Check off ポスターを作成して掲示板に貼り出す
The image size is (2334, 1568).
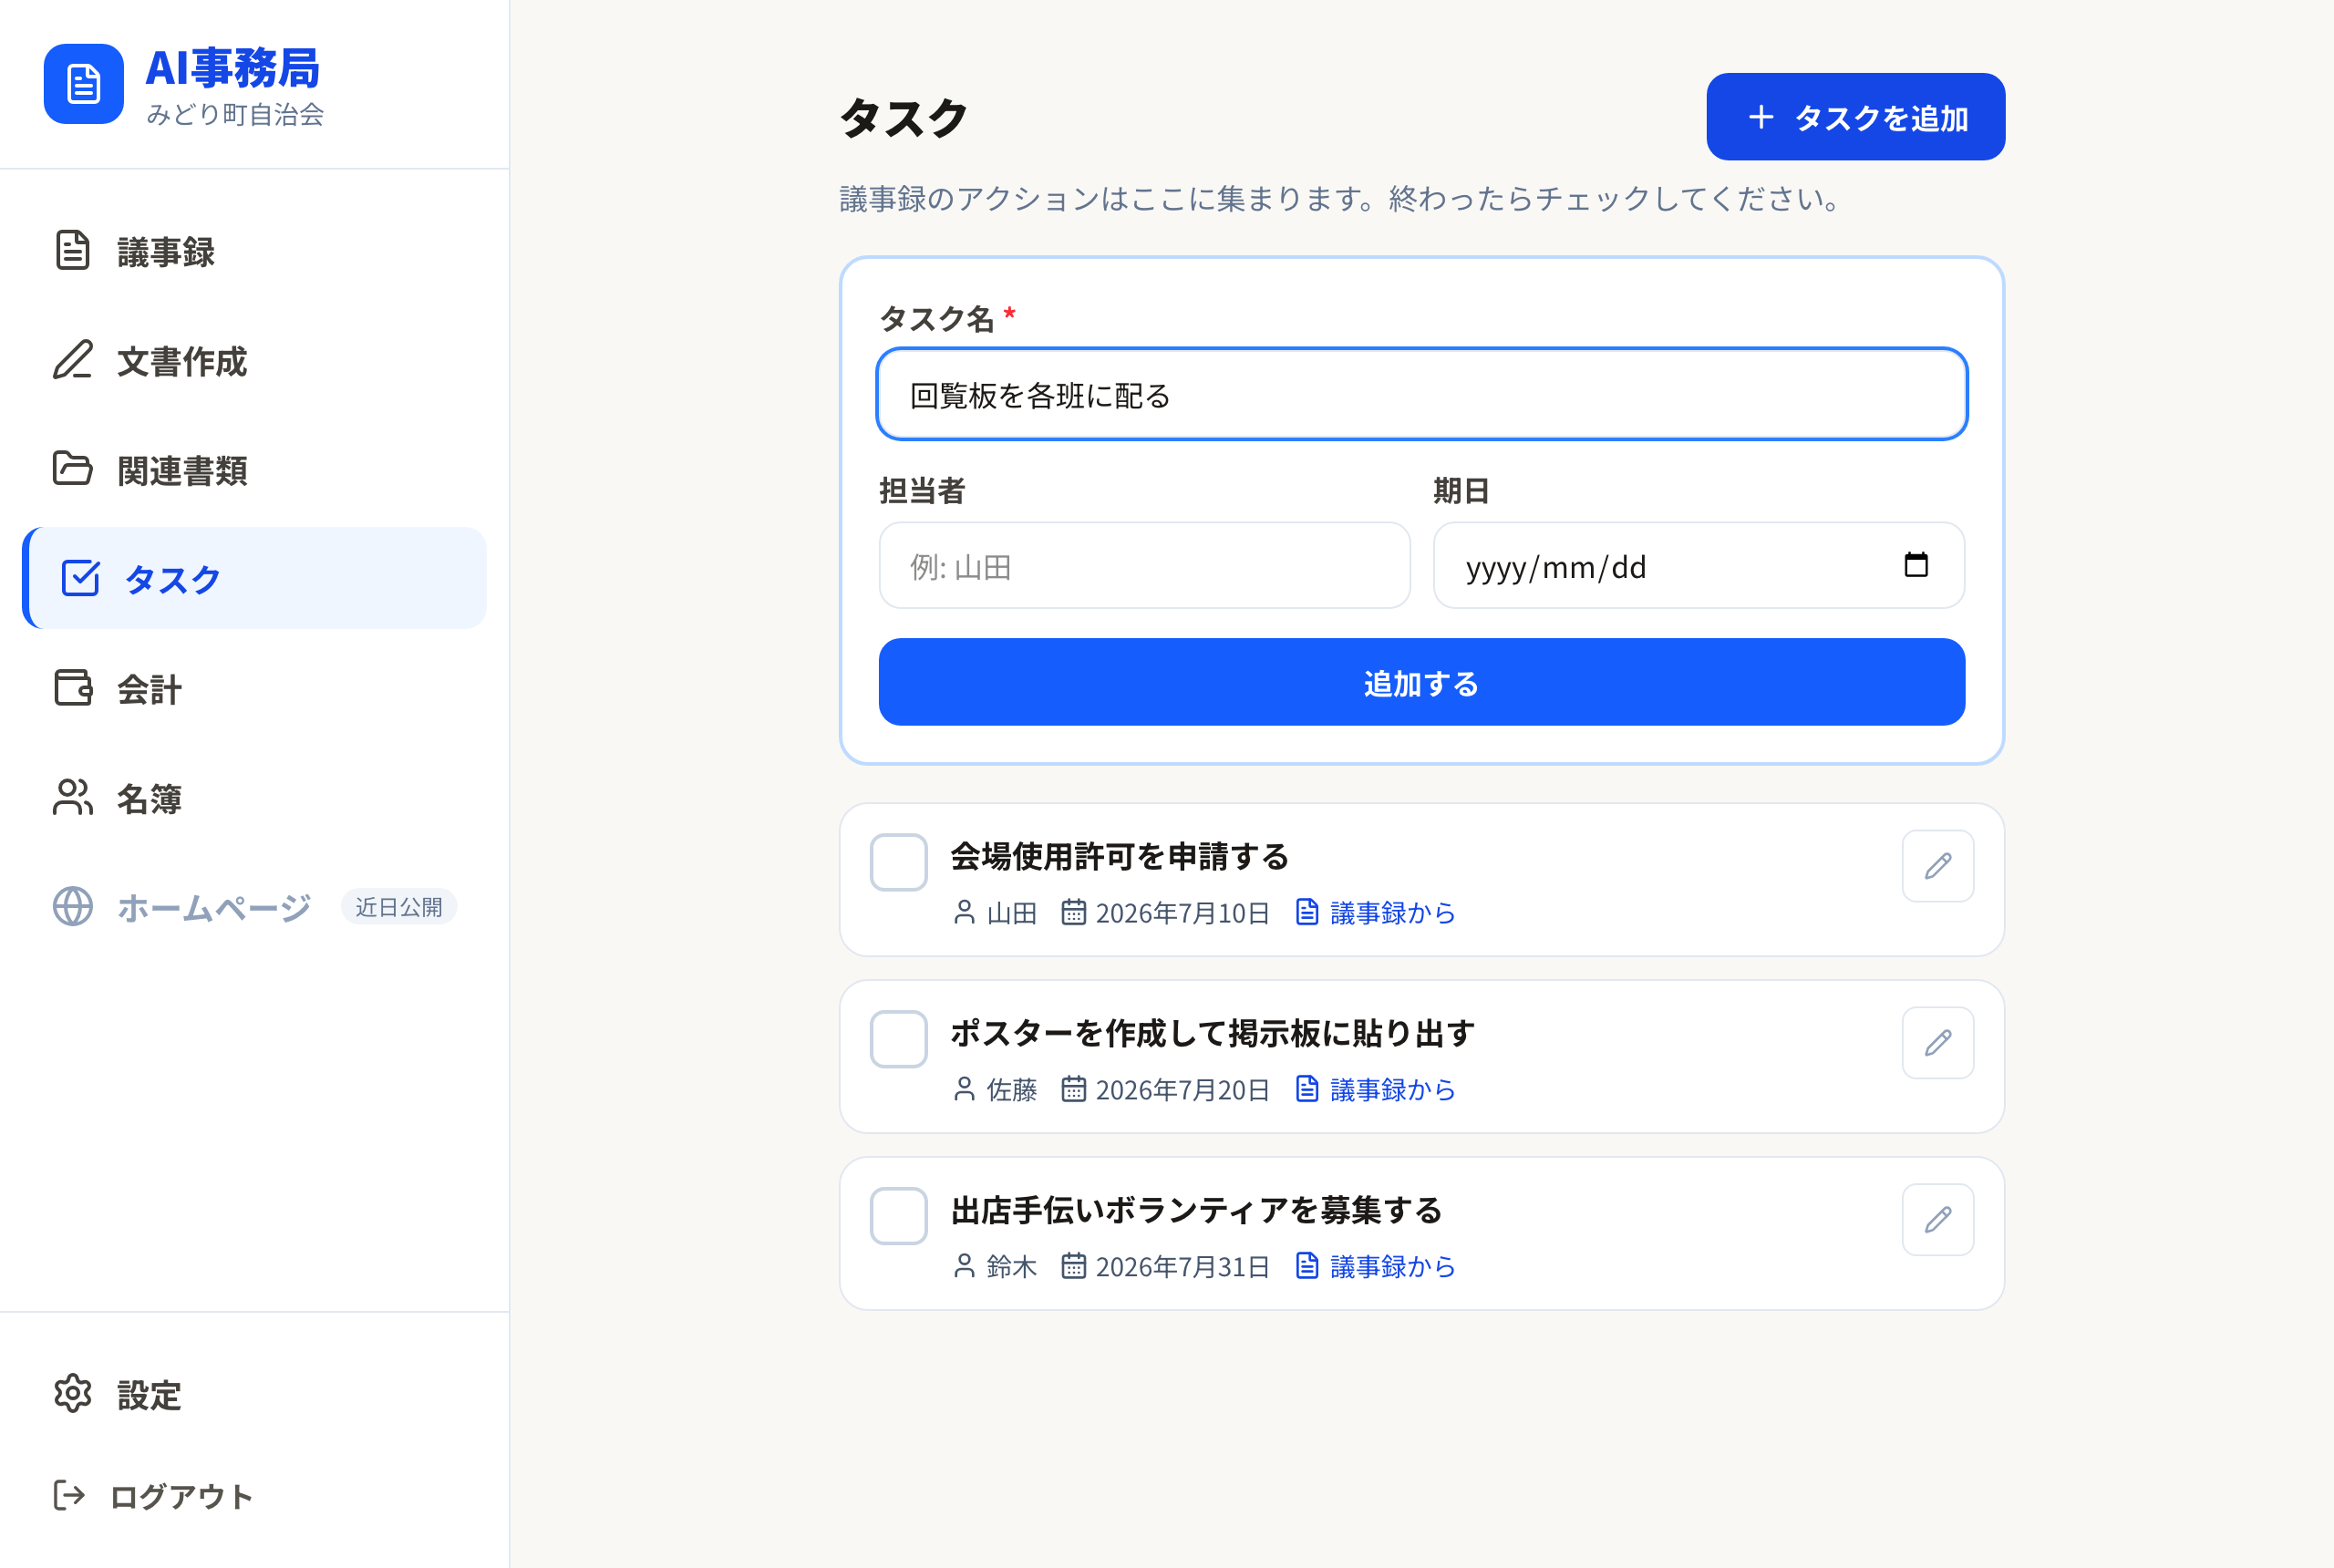click(x=898, y=1039)
